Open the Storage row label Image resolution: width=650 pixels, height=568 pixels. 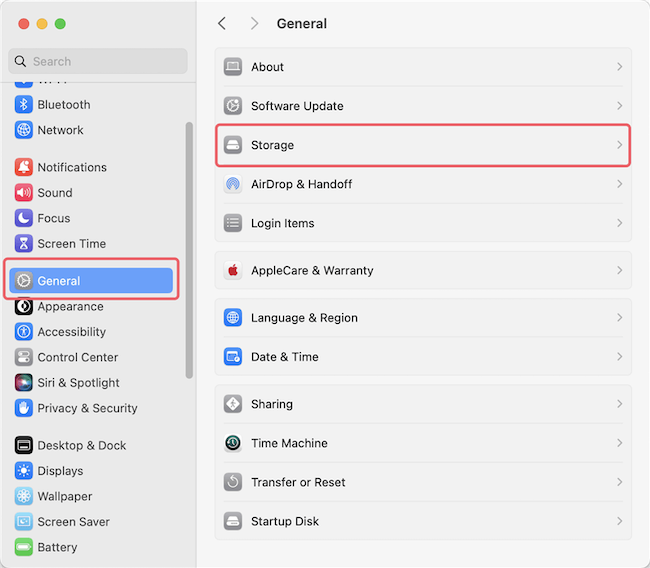pos(272,145)
